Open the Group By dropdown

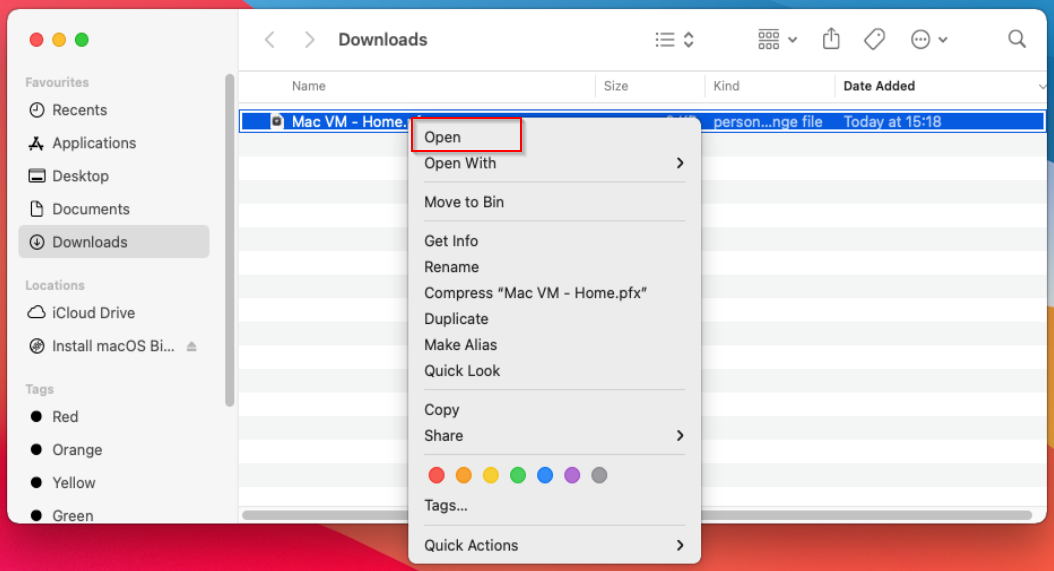click(x=777, y=40)
